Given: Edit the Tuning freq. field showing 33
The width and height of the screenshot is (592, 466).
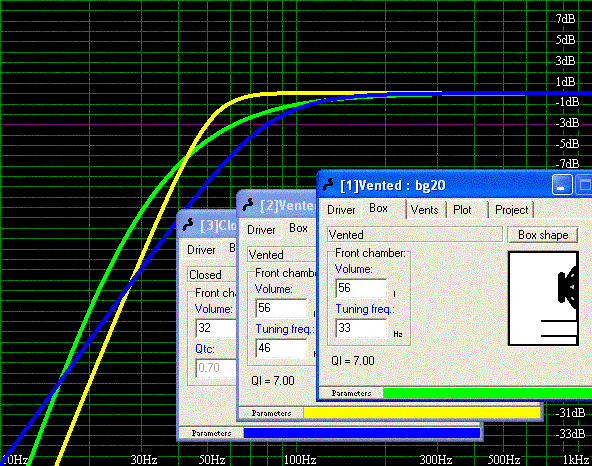Looking at the screenshot, I should click(x=361, y=328).
